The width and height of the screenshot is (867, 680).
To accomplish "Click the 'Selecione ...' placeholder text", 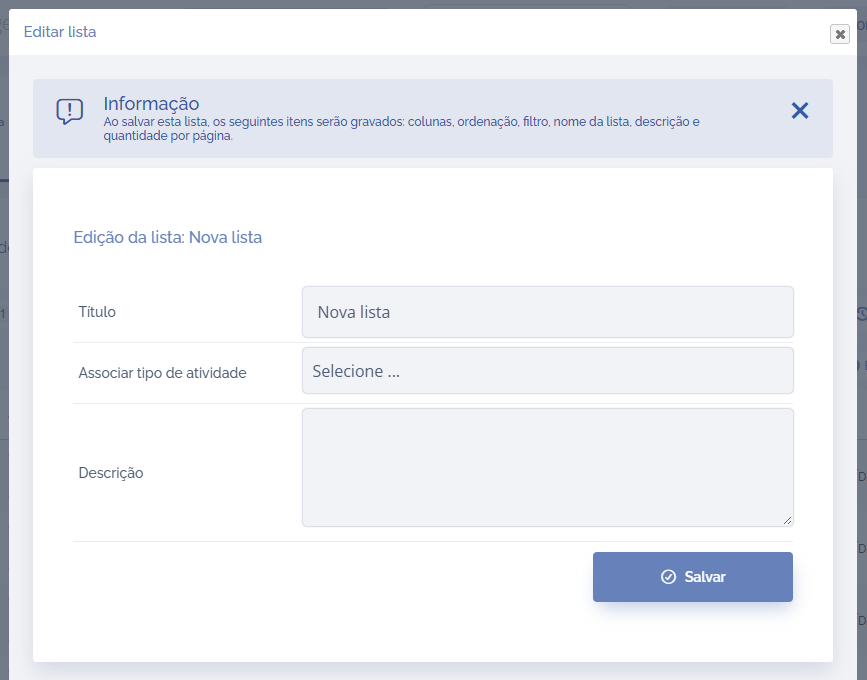I will [356, 371].
